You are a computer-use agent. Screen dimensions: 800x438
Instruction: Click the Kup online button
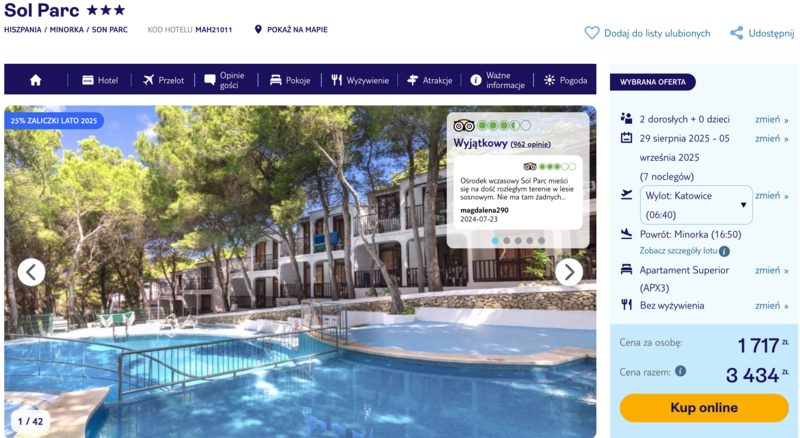[x=704, y=407]
